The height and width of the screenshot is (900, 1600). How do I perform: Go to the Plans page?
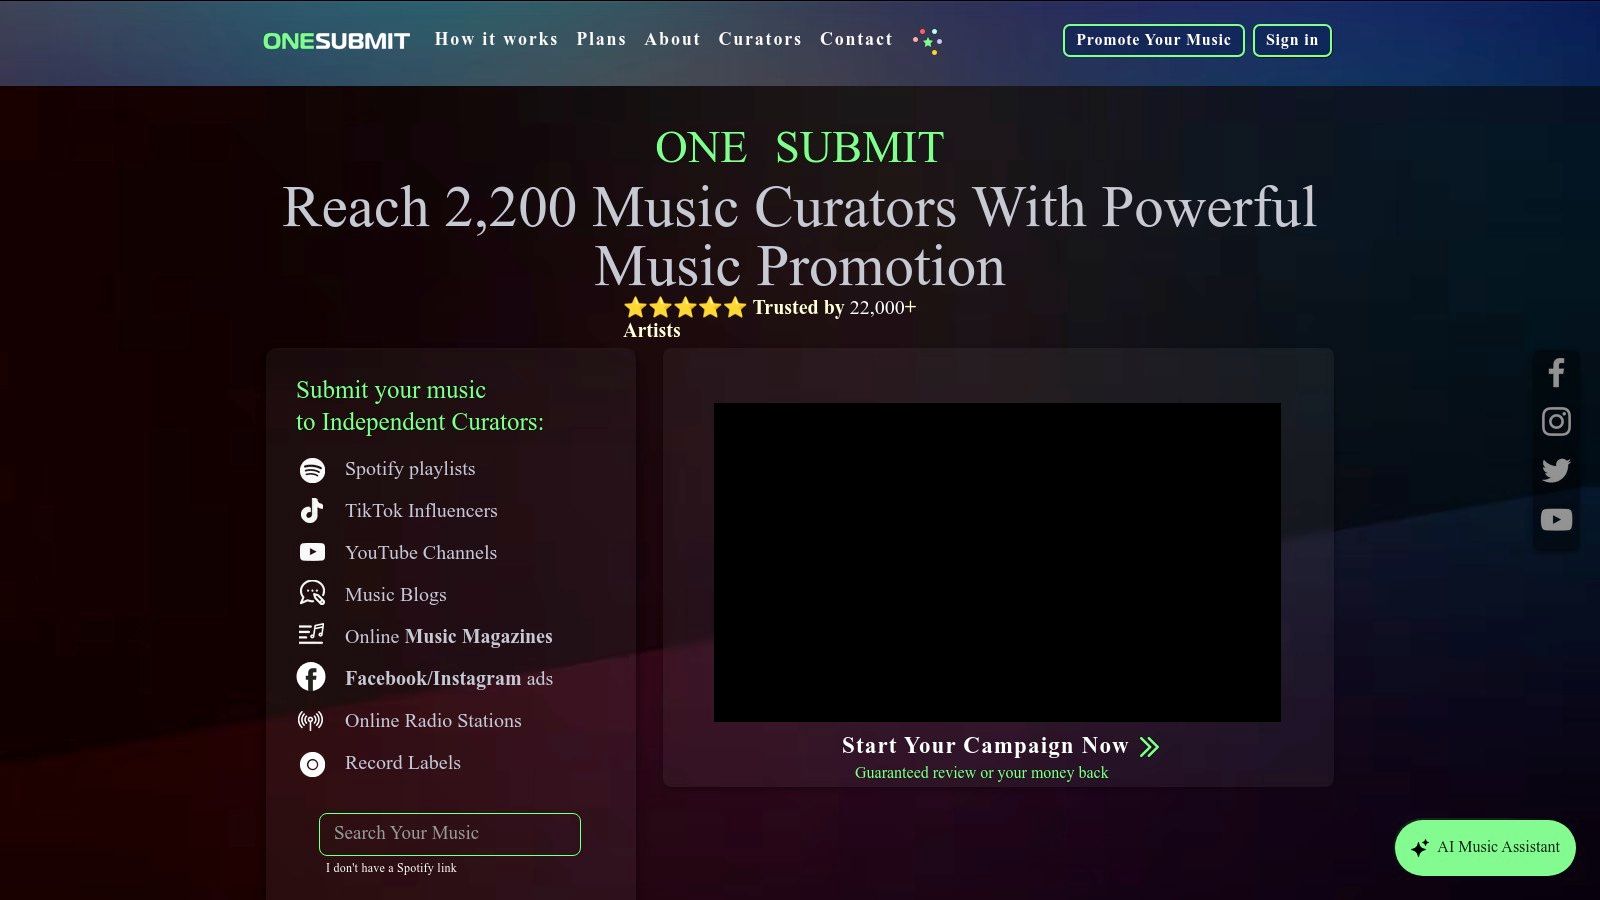point(601,40)
